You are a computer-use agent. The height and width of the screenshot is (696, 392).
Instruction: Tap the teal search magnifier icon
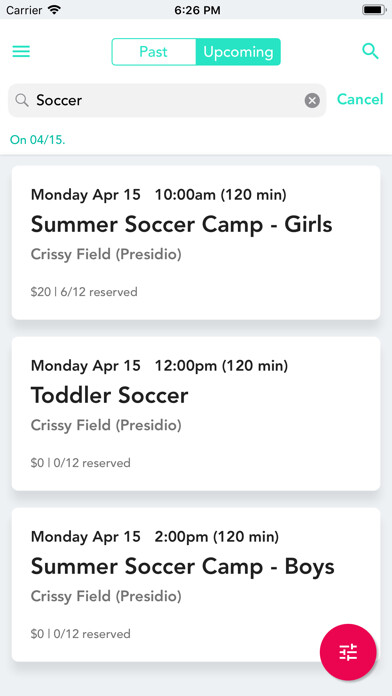point(370,51)
